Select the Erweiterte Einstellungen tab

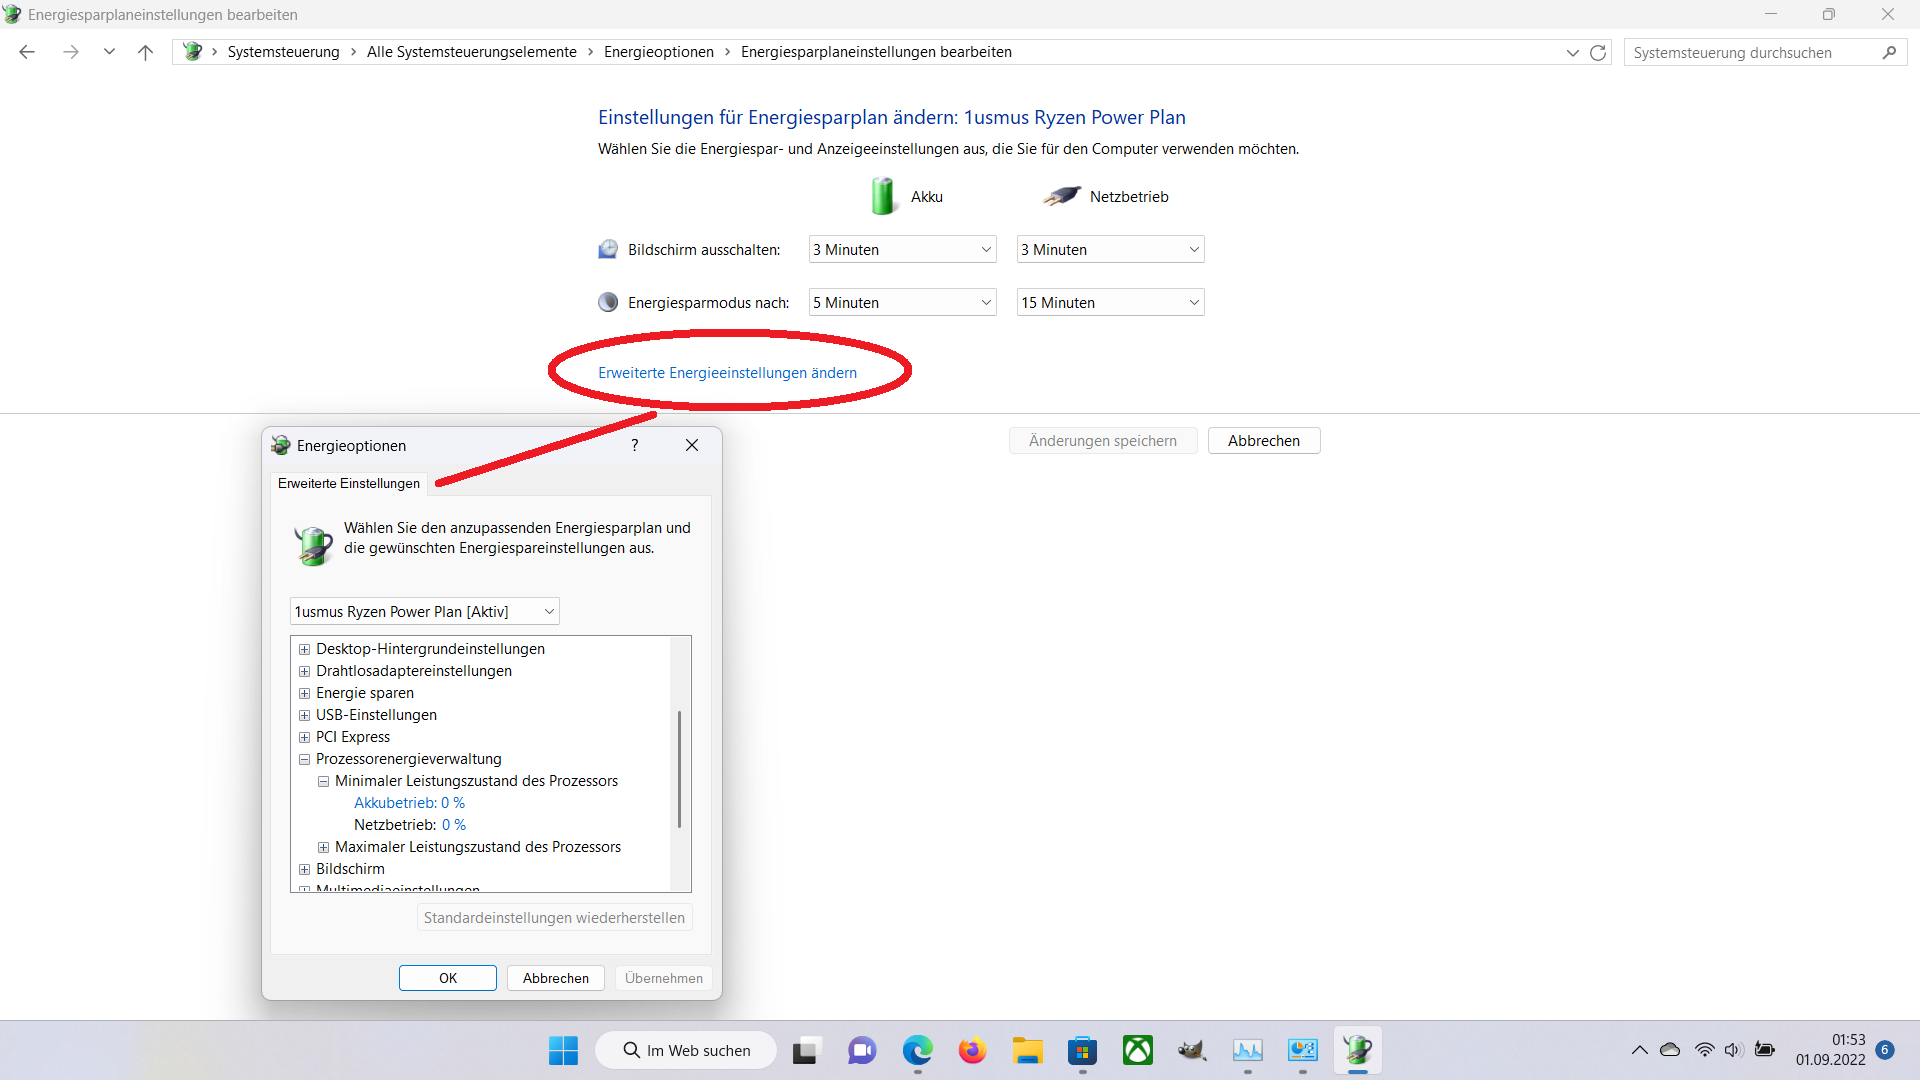point(348,483)
